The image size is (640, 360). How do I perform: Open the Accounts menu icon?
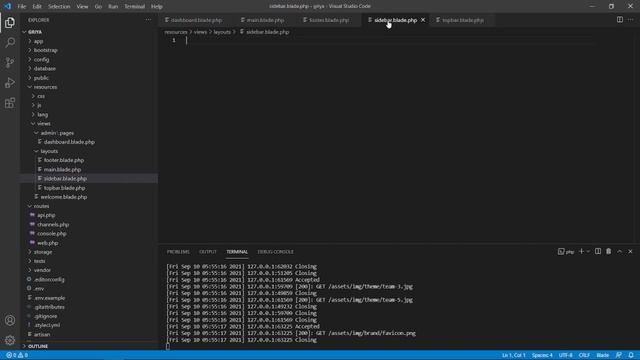click(x=10, y=320)
